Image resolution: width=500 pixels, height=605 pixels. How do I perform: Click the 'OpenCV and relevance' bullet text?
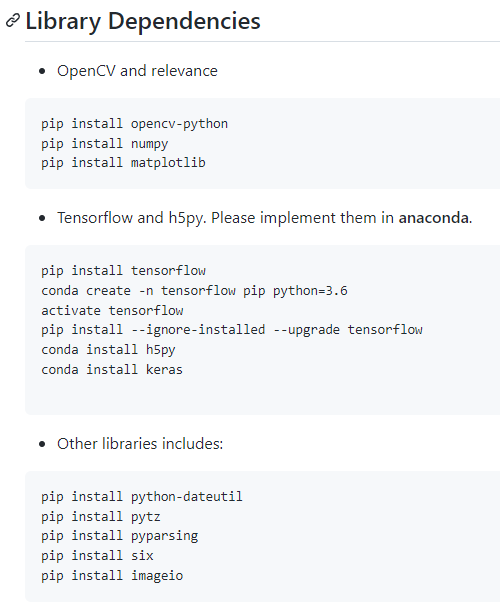[x=137, y=71]
